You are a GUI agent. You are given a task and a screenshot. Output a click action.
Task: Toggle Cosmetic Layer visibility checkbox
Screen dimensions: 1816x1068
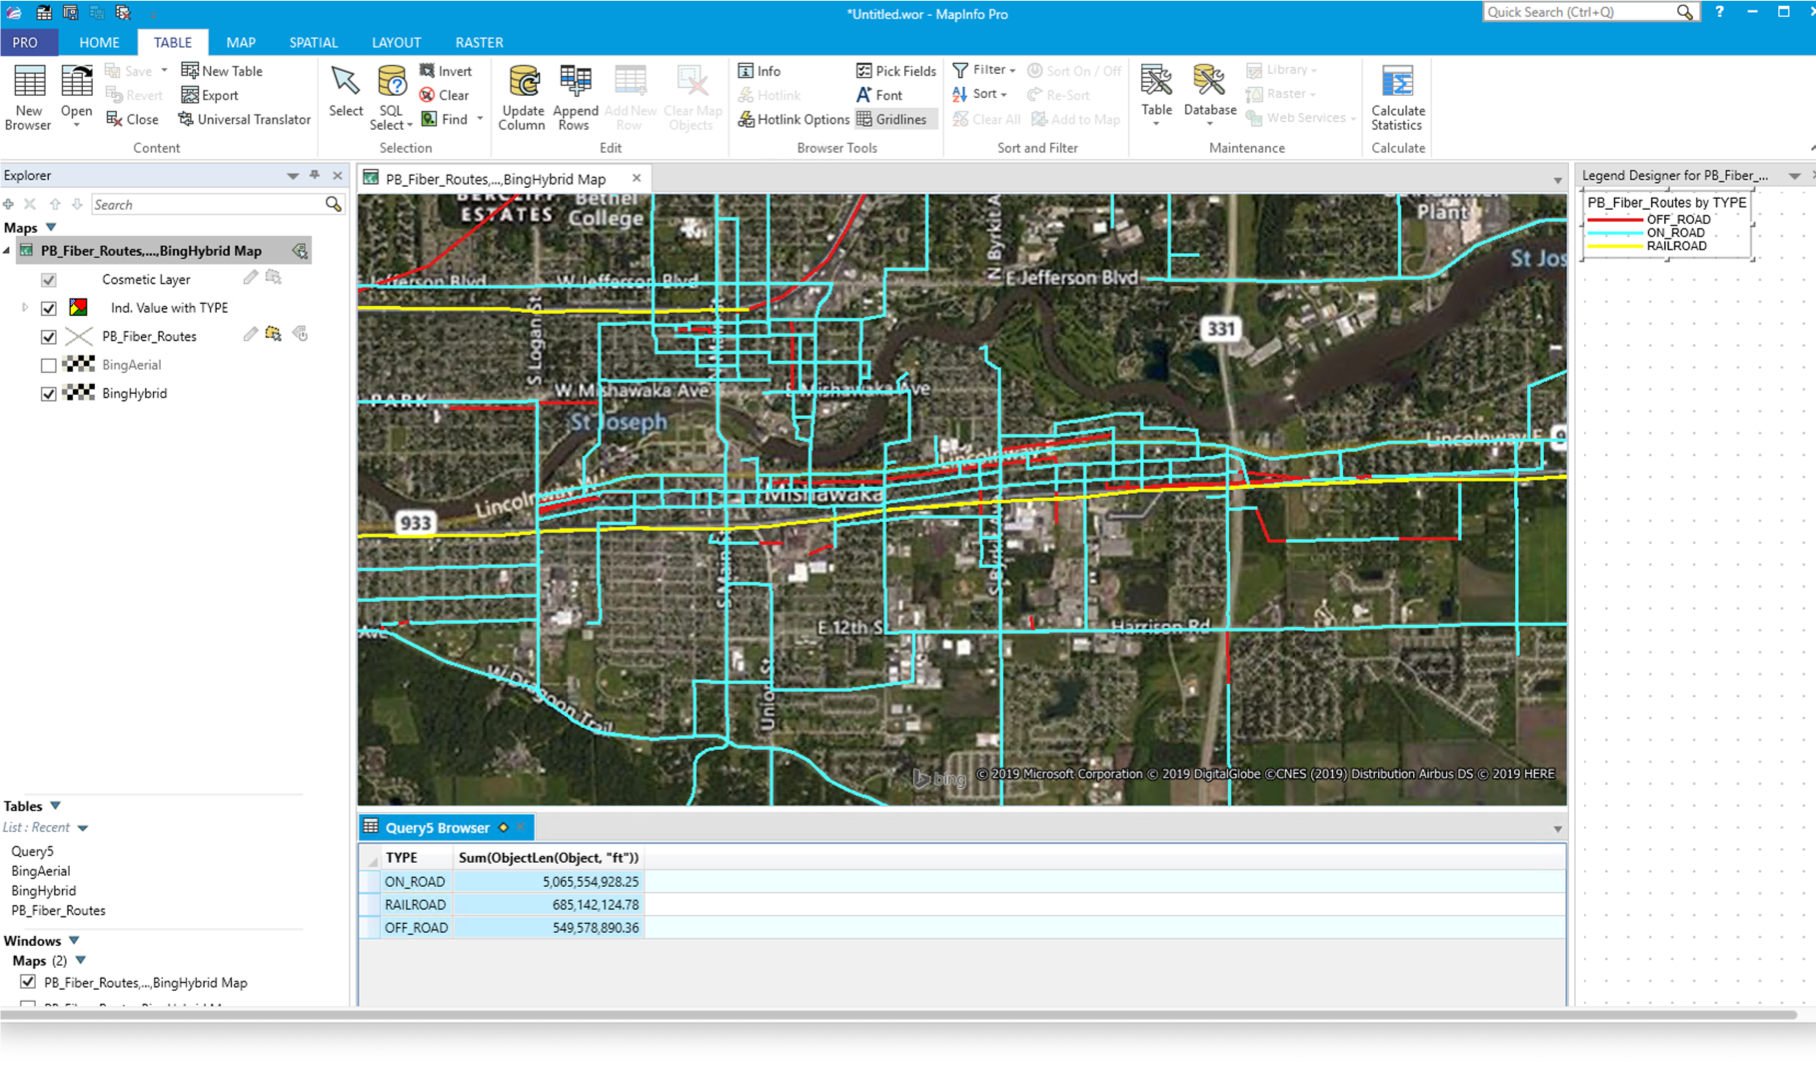coord(49,279)
